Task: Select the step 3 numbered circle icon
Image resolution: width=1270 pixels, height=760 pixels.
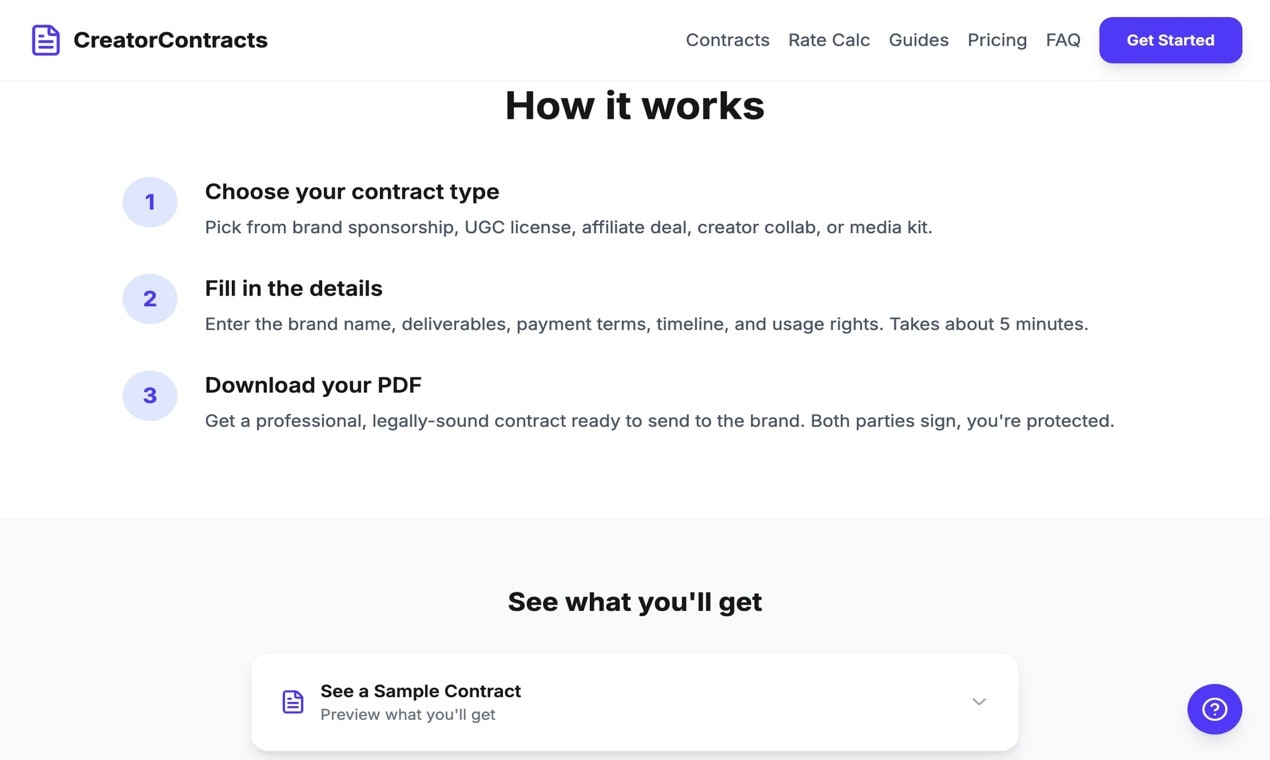Action: coord(149,396)
